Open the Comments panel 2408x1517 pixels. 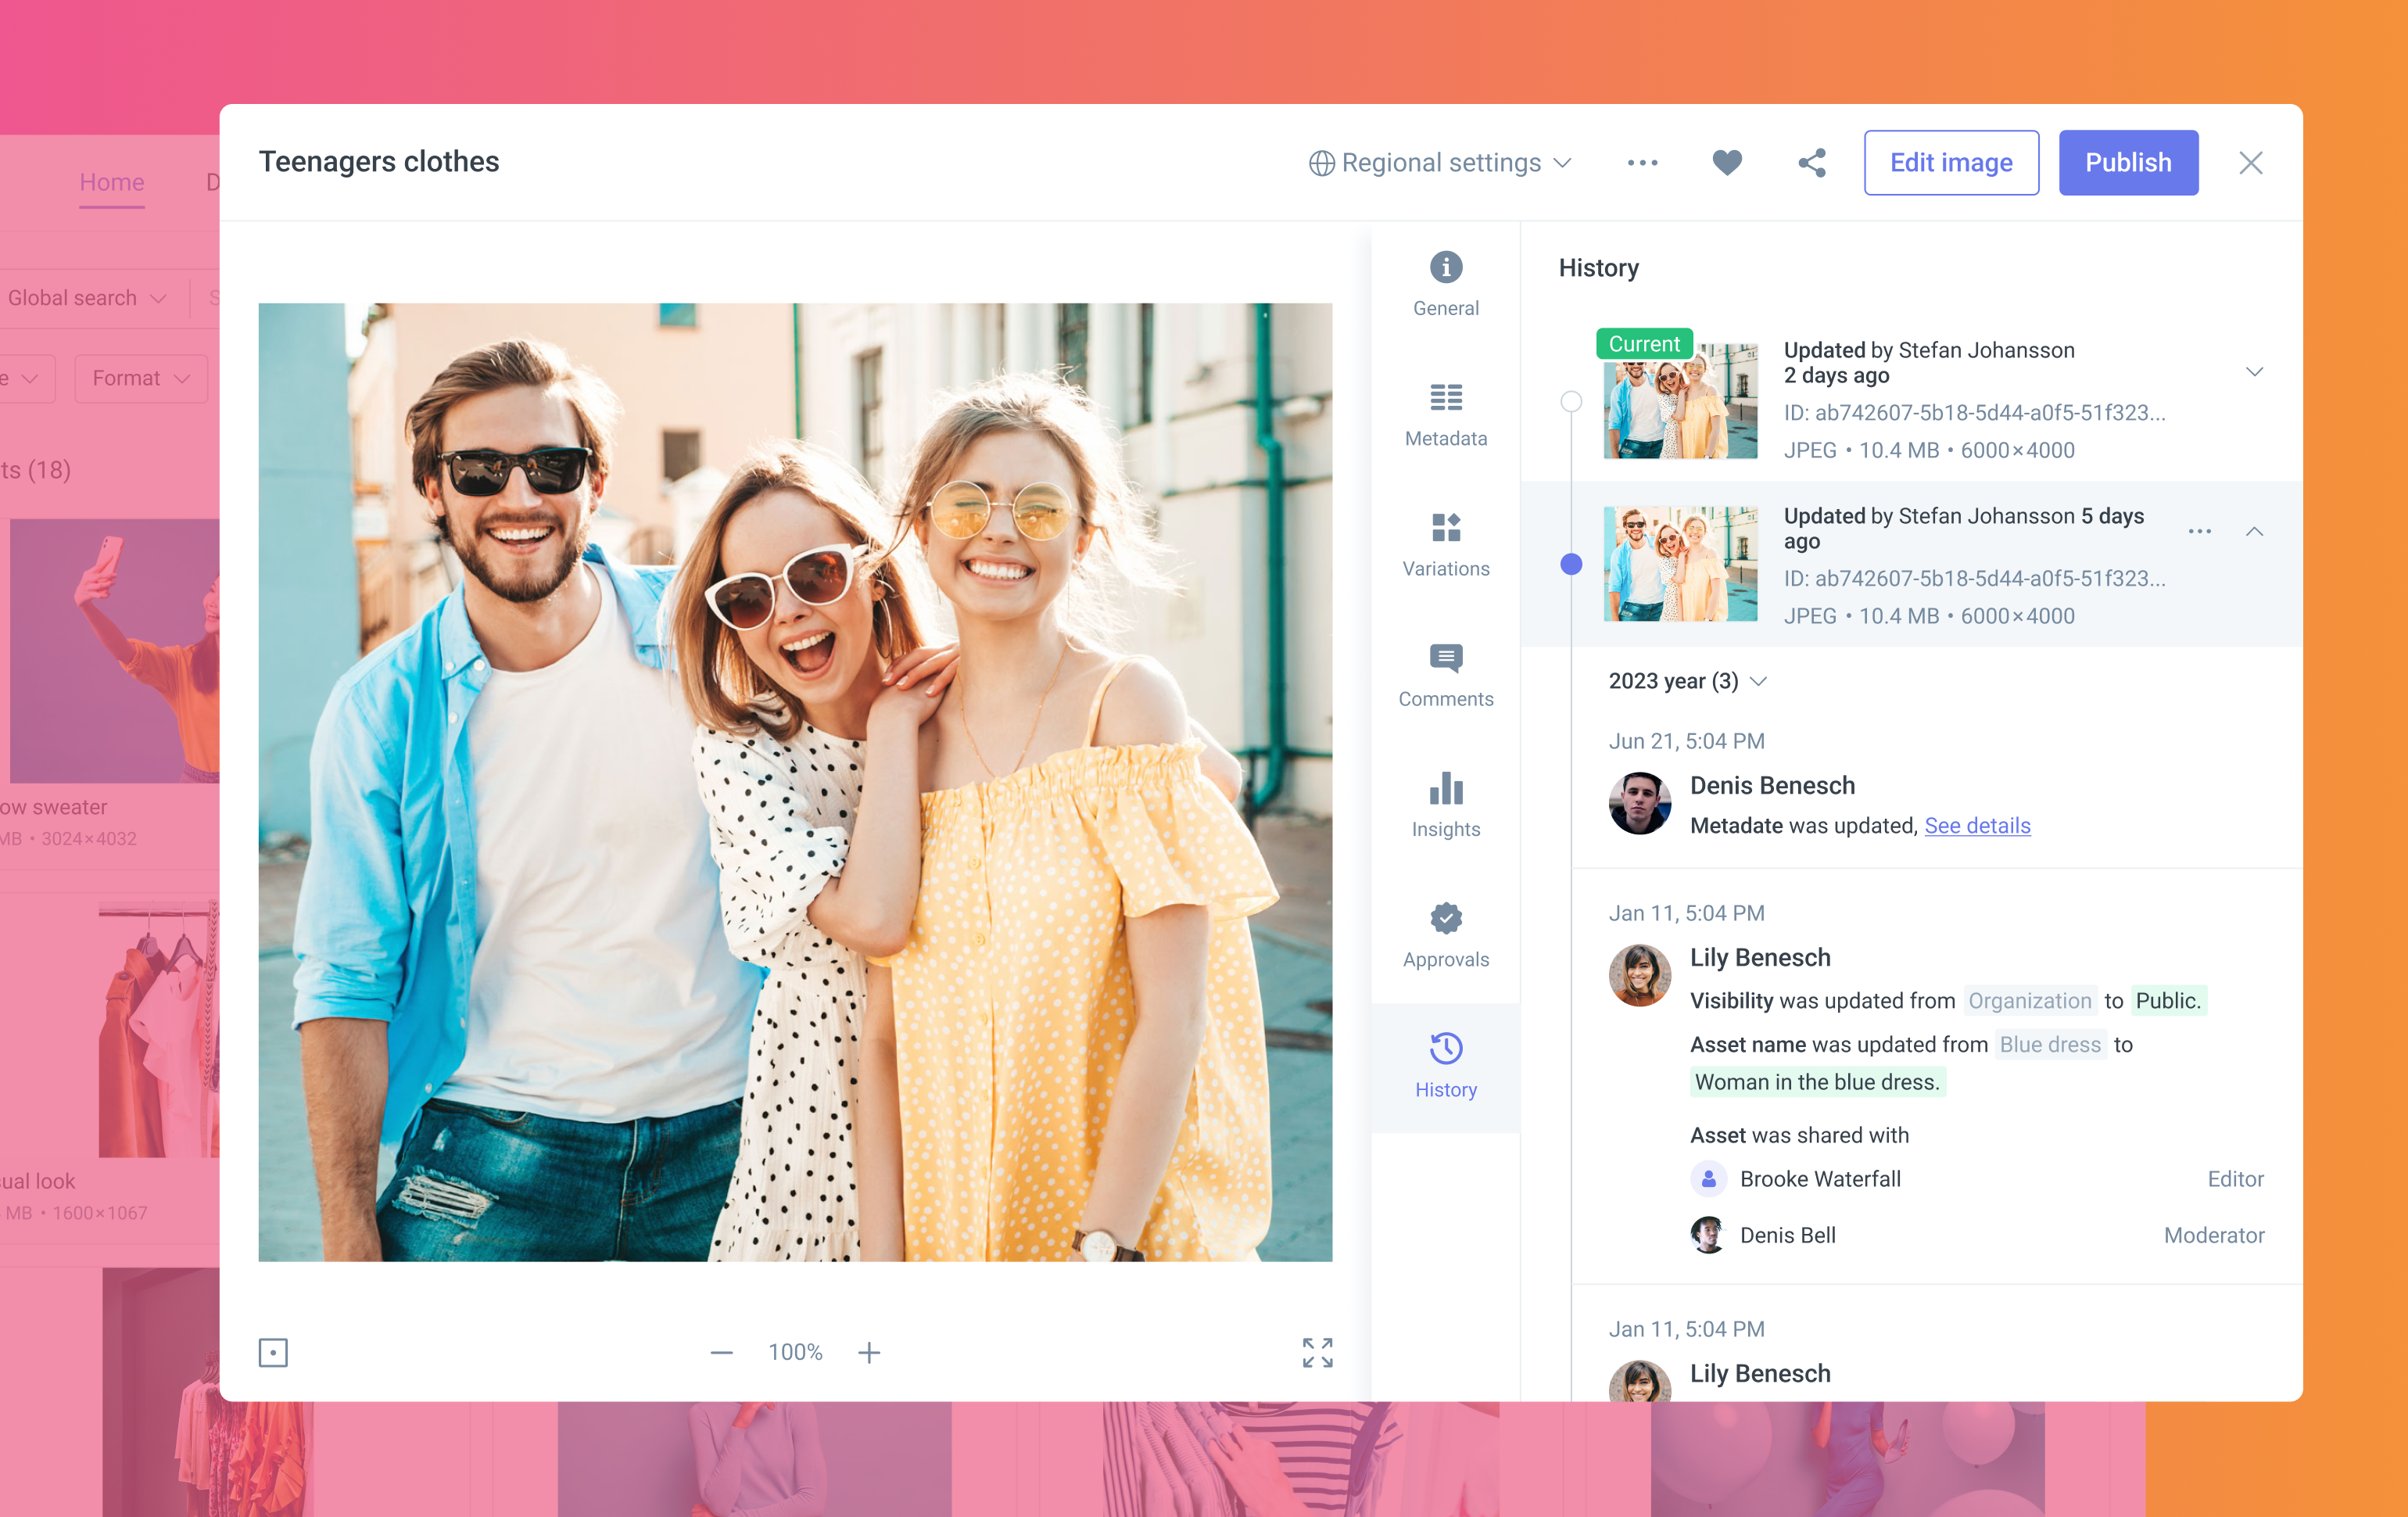pos(1445,675)
